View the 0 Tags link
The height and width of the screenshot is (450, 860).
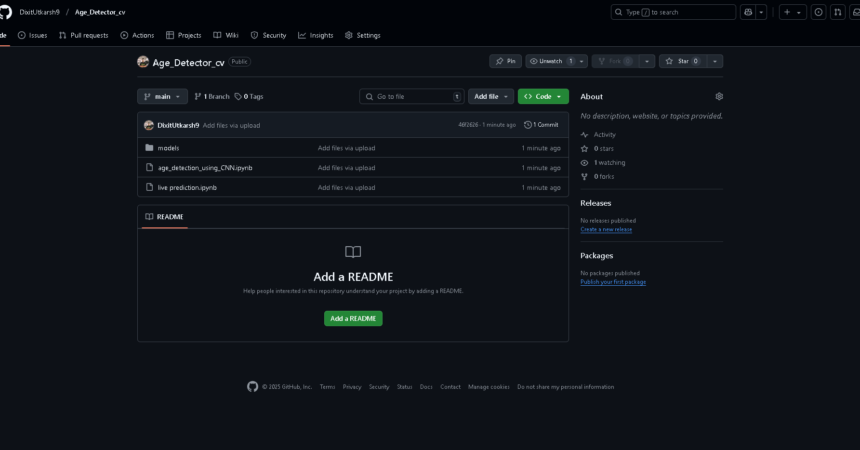249,97
